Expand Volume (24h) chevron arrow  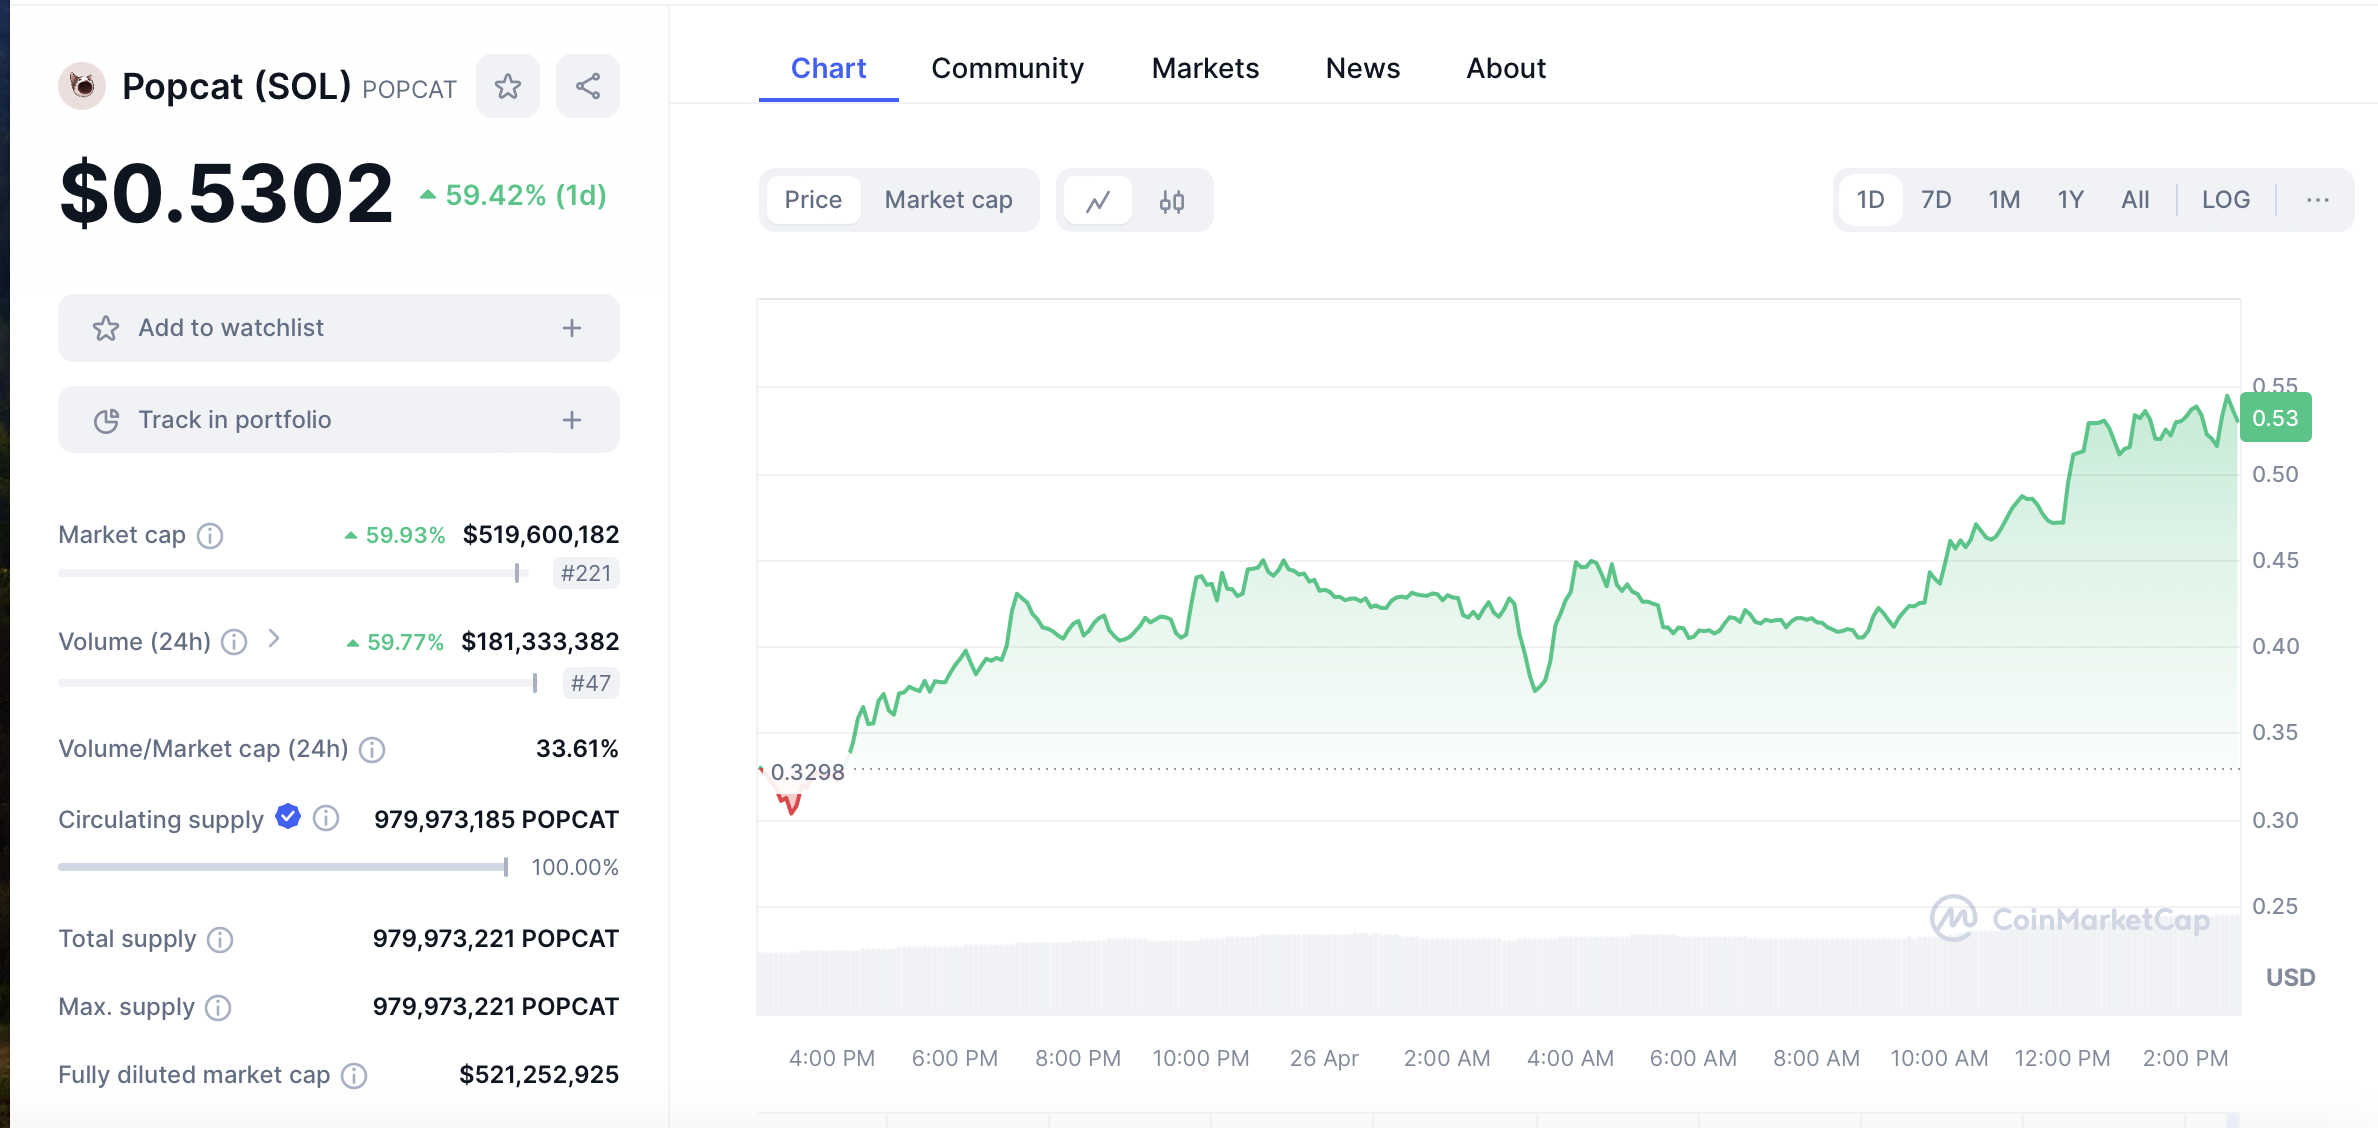(x=274, y=639)
